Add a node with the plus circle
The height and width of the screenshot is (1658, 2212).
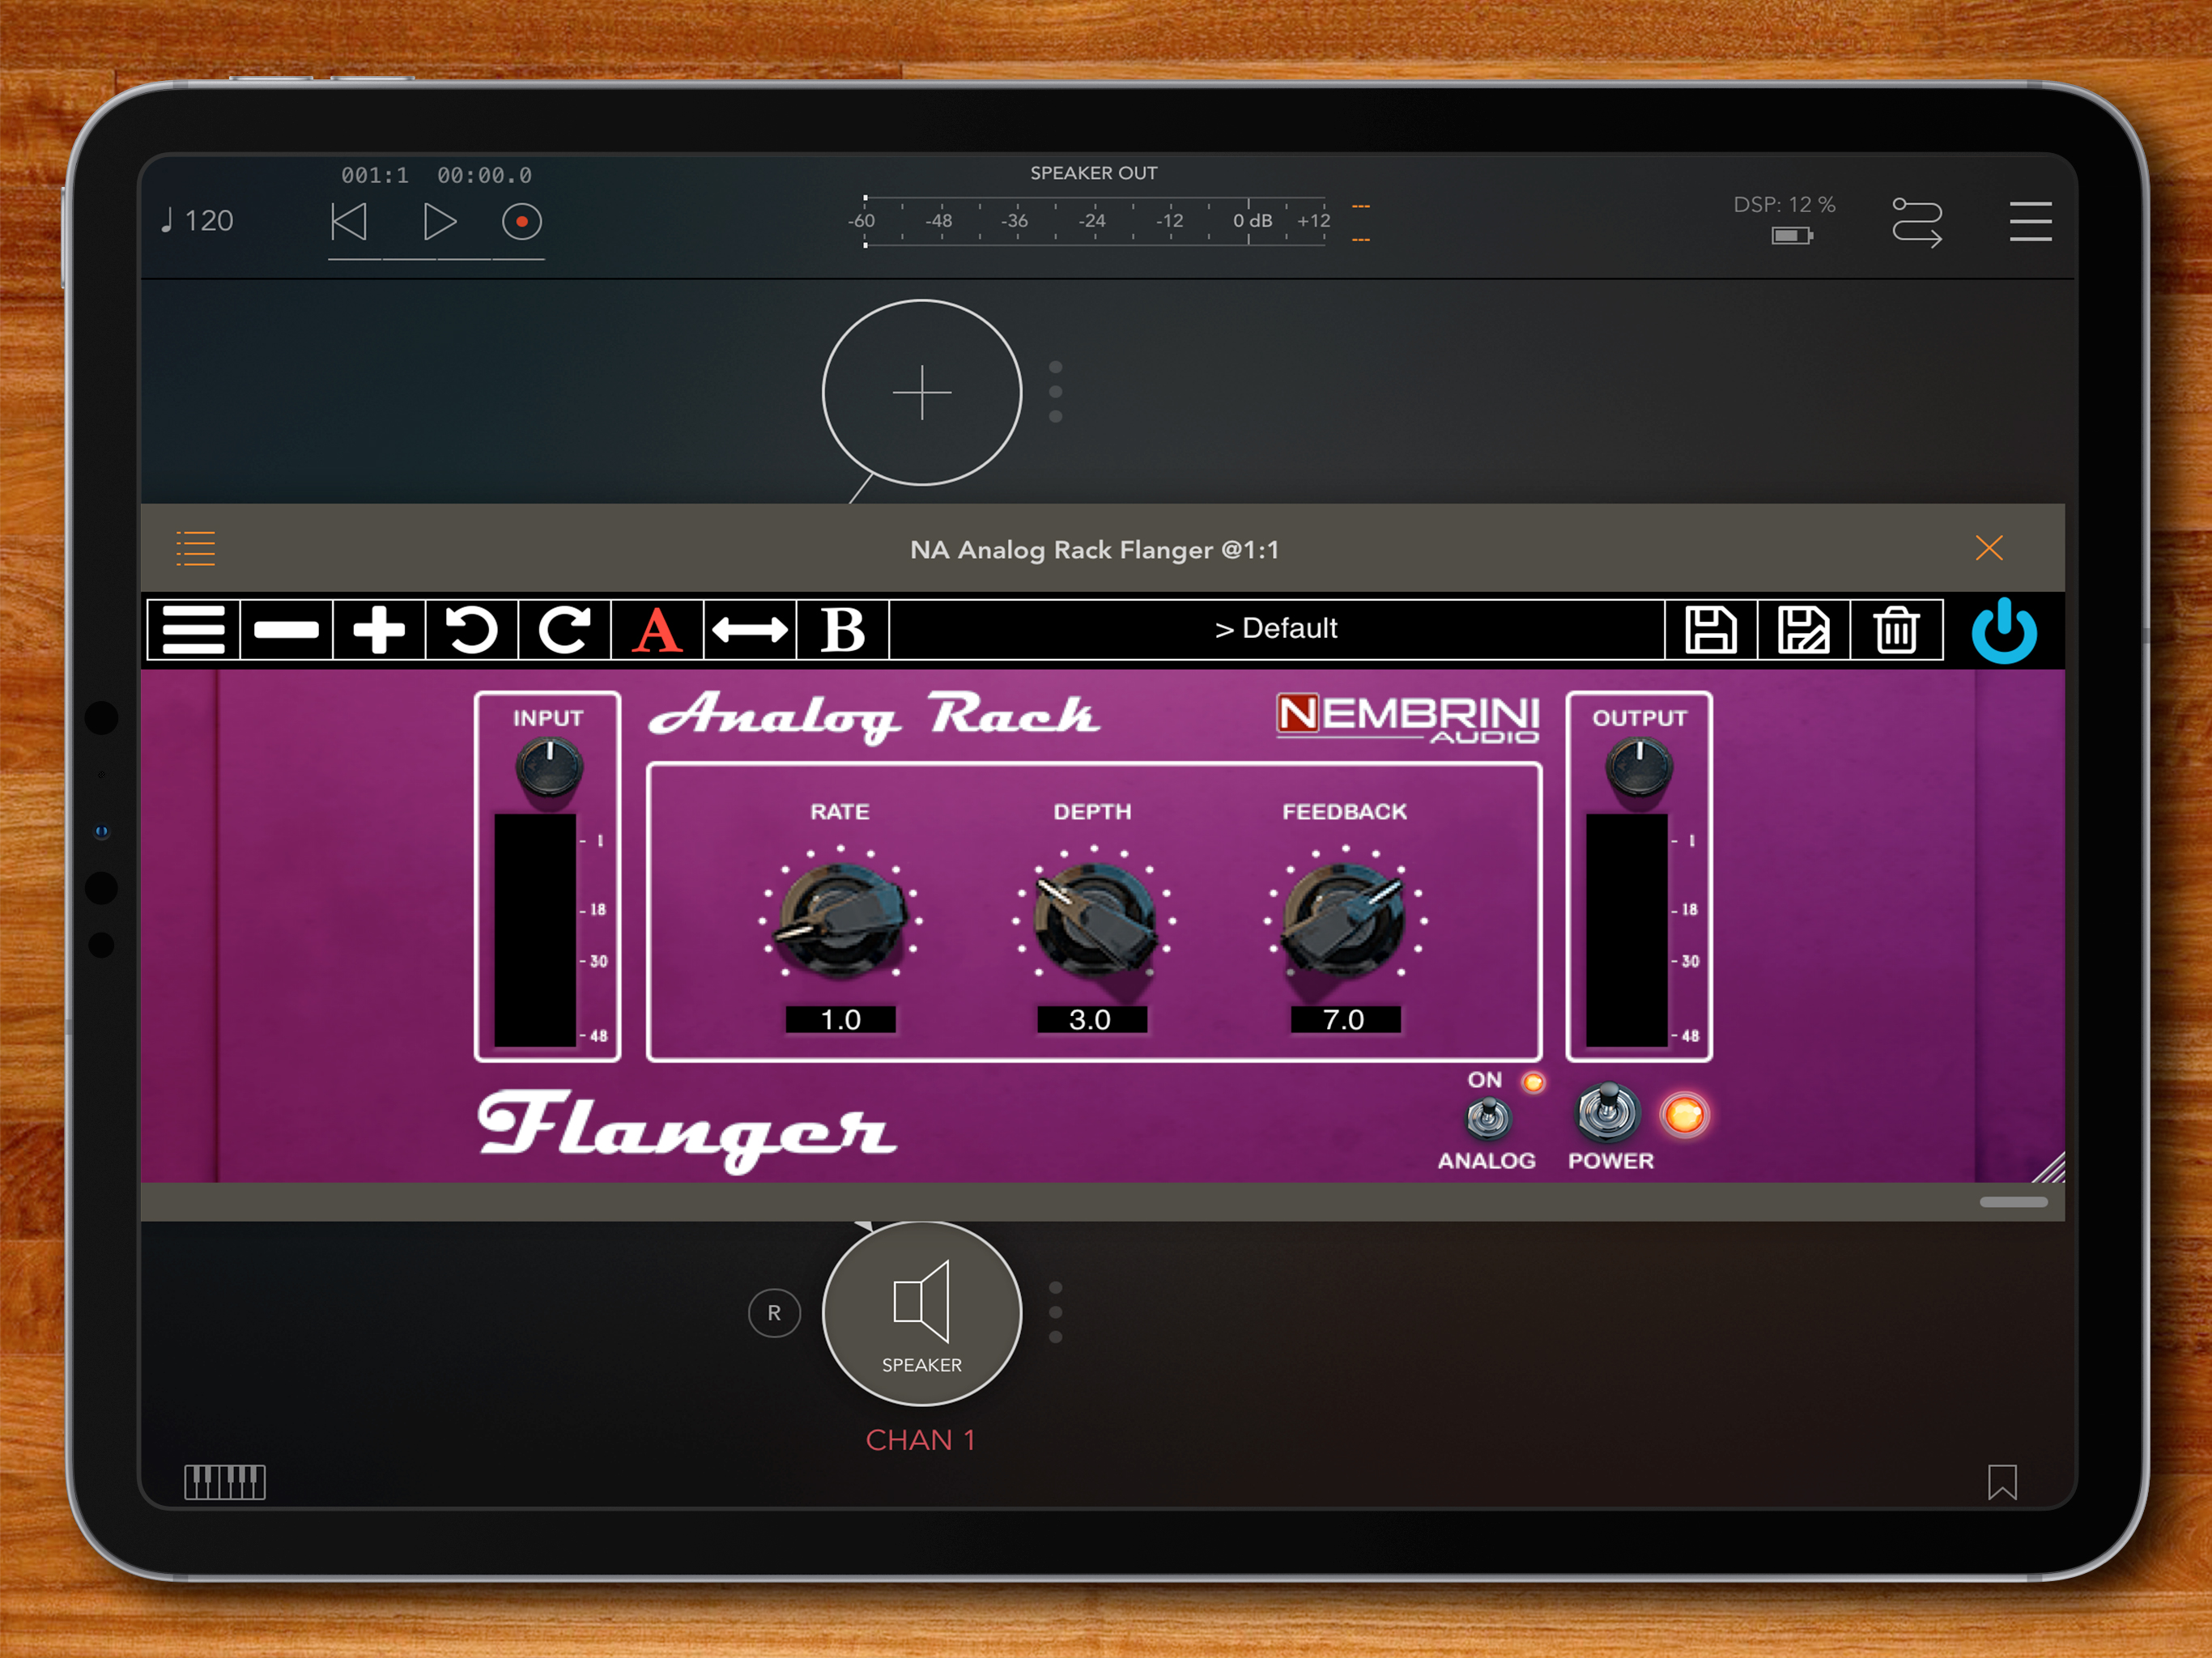921,392
